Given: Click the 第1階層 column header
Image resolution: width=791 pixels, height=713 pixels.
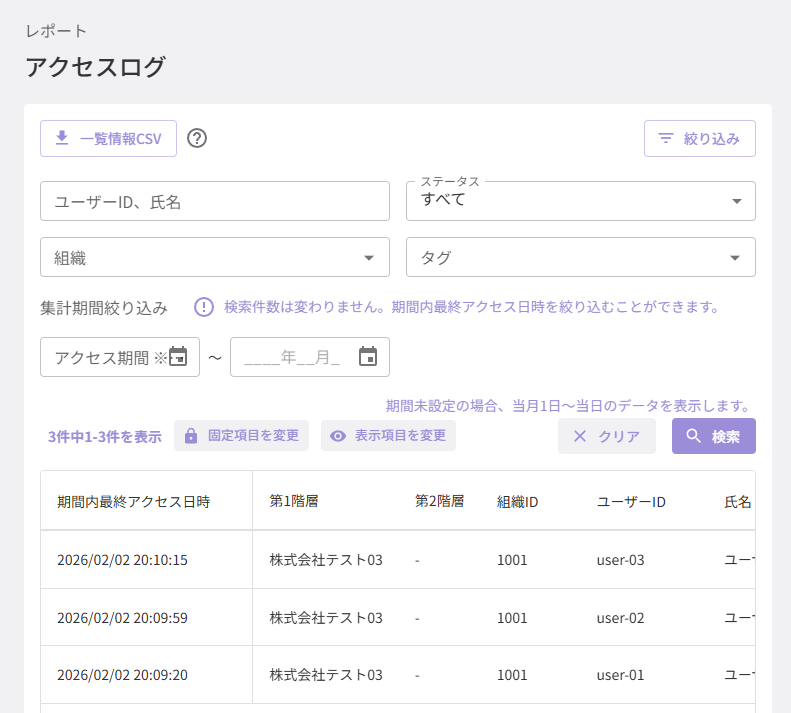Looking at the screenshot, I should (x=294, y=501).
